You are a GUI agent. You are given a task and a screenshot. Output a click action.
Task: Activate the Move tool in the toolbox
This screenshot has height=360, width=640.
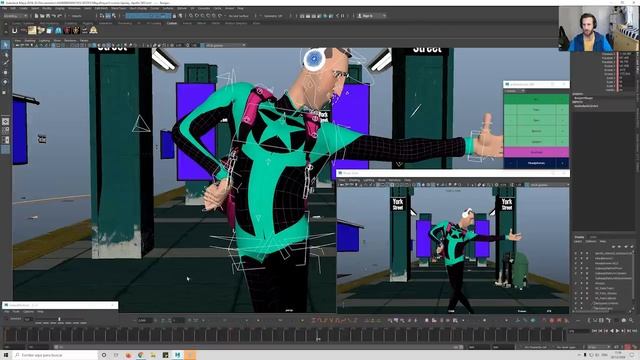[x=5, y=73]
